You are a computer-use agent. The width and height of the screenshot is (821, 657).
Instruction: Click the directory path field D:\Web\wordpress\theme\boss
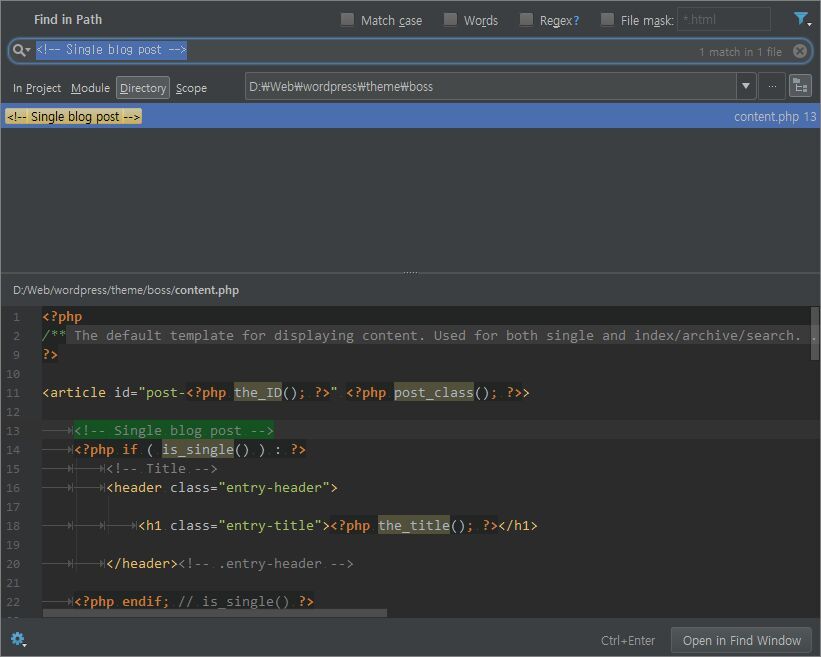(491, 86)
